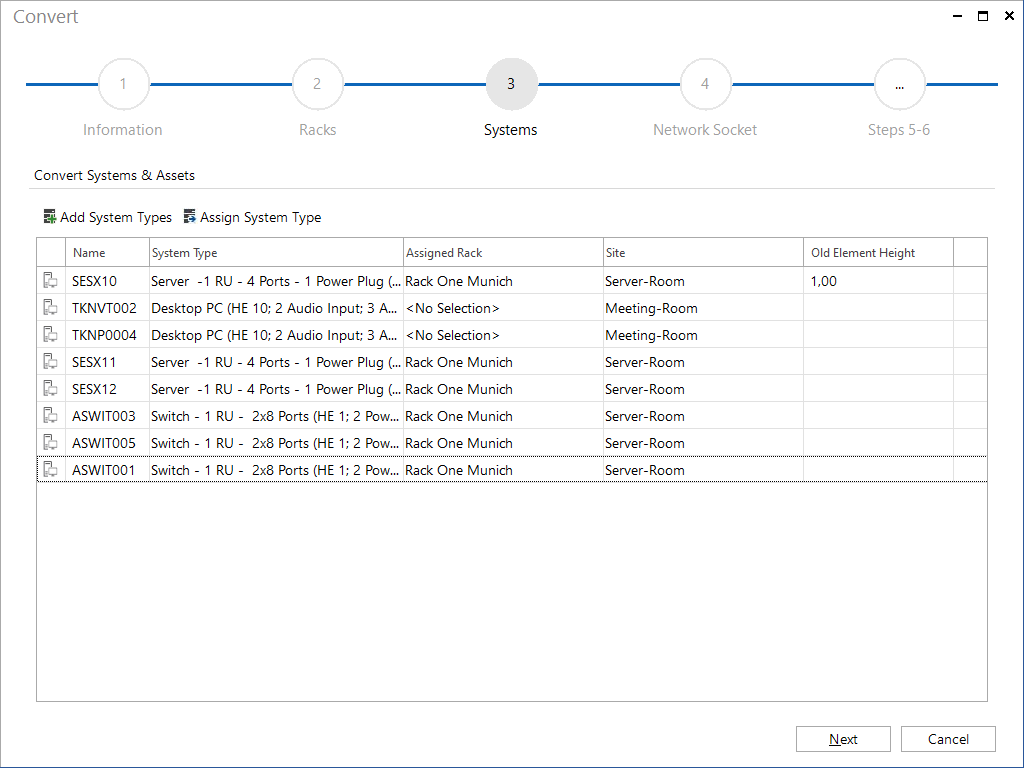Click the system icon in the TKNP0004 row
1024x768 pixels.
50,335
